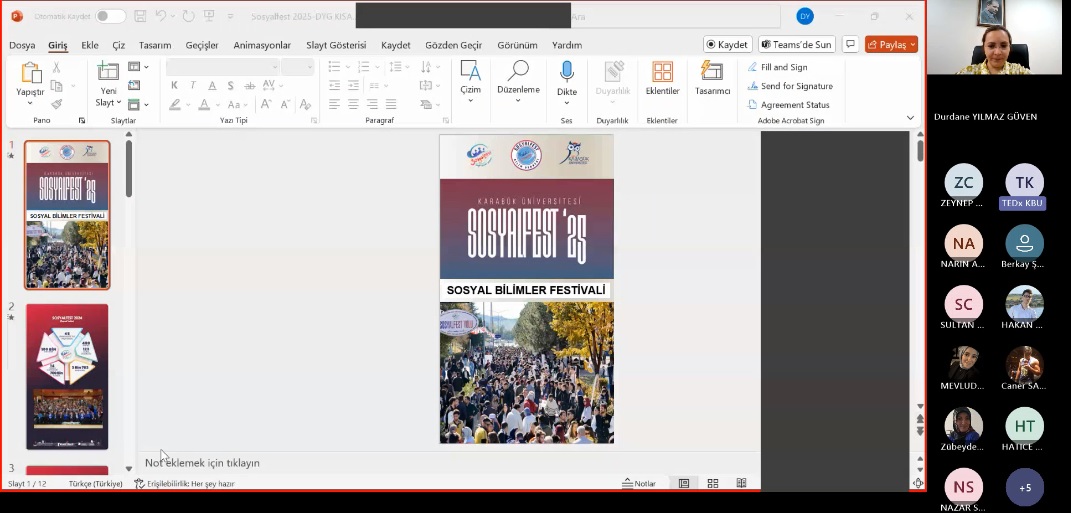Click Send for Signature

pyautogui.click(x=790, y=86)
